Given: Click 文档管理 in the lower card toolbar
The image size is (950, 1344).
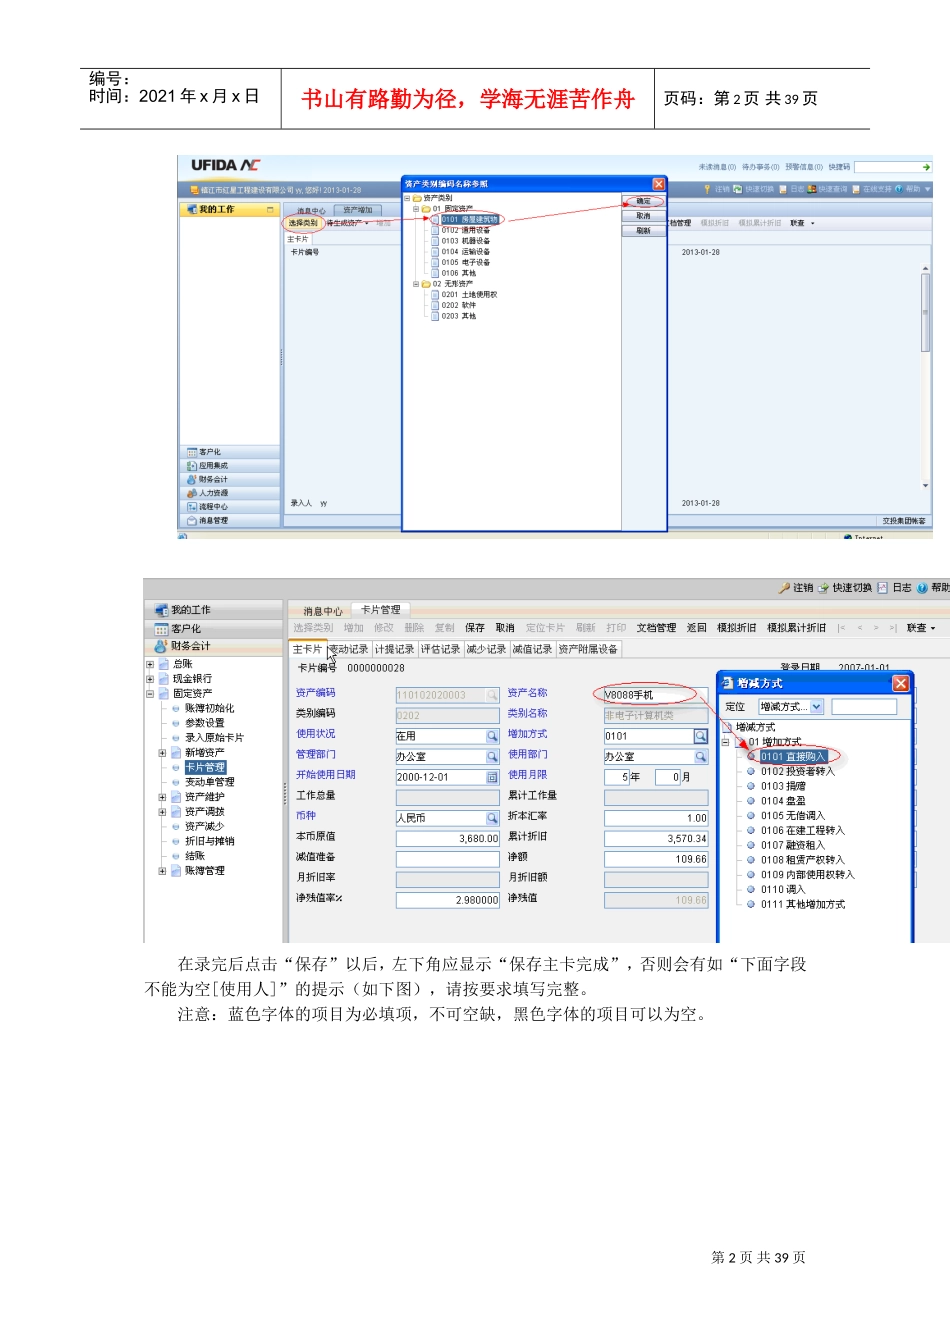Looking at the screenshot, I should (656, 628).
